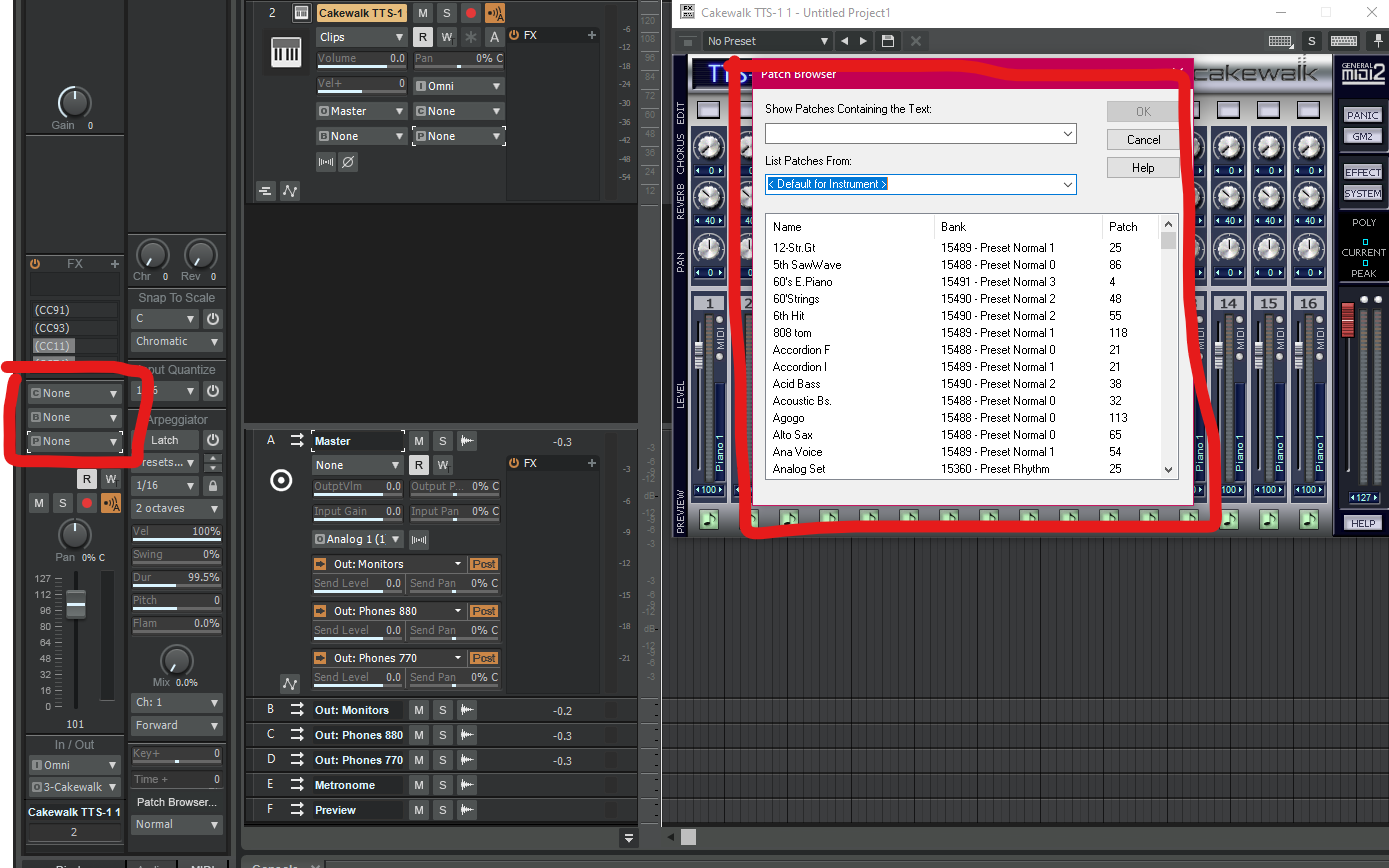Screen dimensions: 1389x868
Task: Enable Snap To Scale power button
Action: tap(212, 319)
